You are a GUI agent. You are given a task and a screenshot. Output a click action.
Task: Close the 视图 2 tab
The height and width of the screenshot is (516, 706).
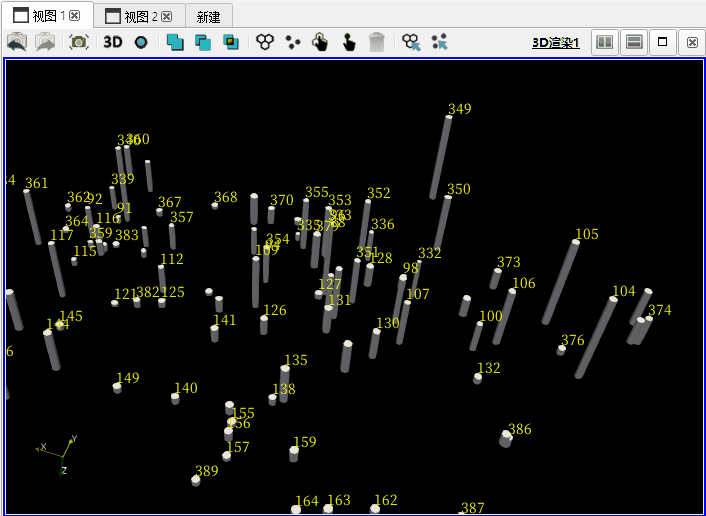[167, 17]
